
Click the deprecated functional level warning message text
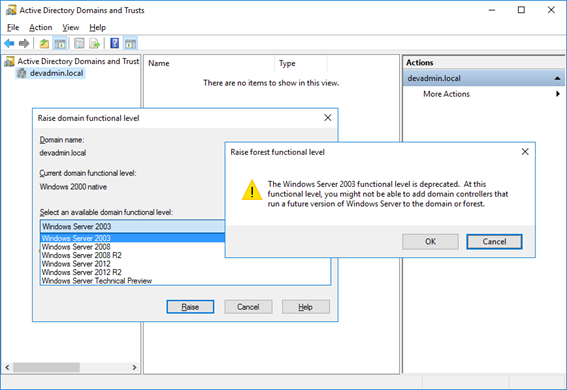(x=388, y=194)
